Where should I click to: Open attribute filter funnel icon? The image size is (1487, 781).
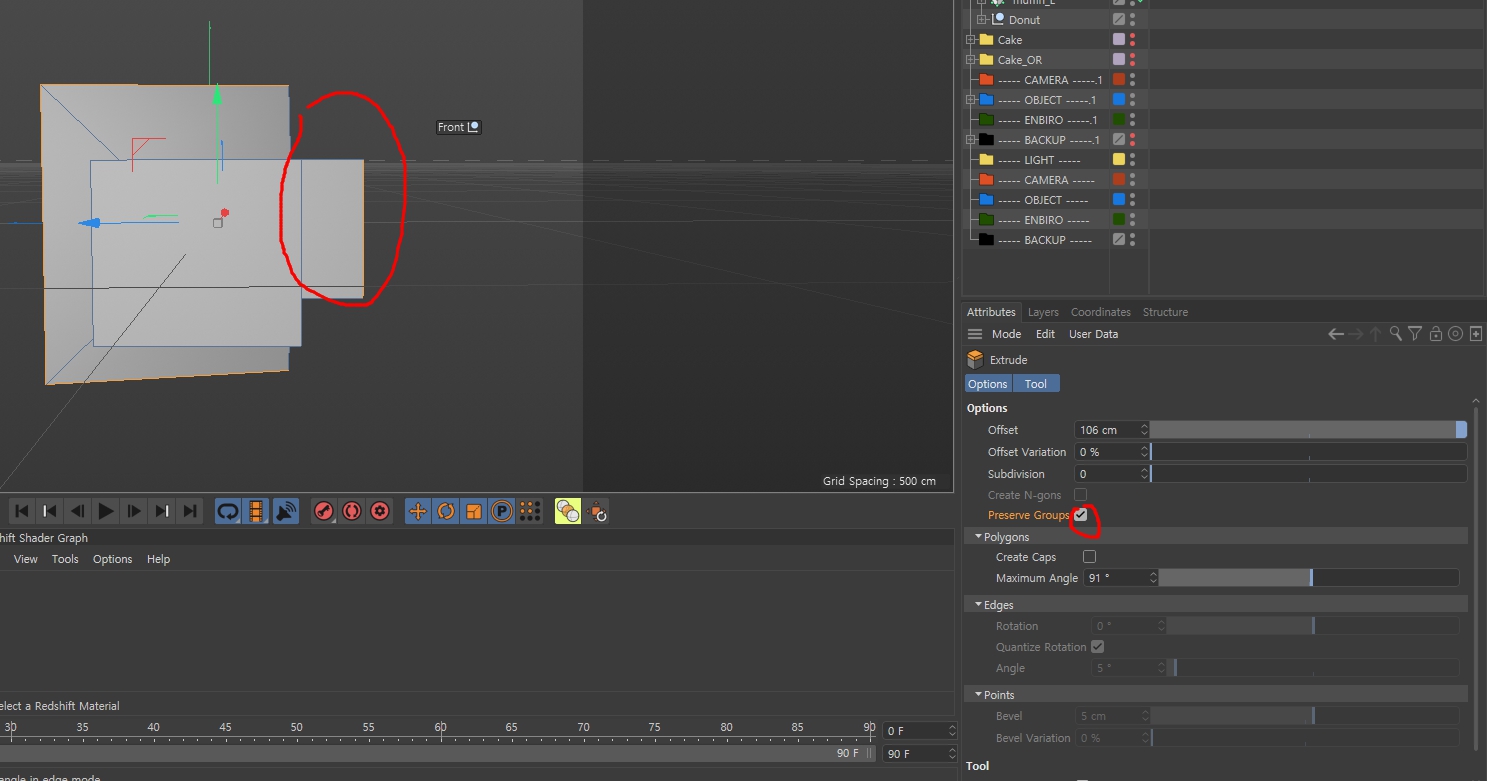coord(1415,334)
